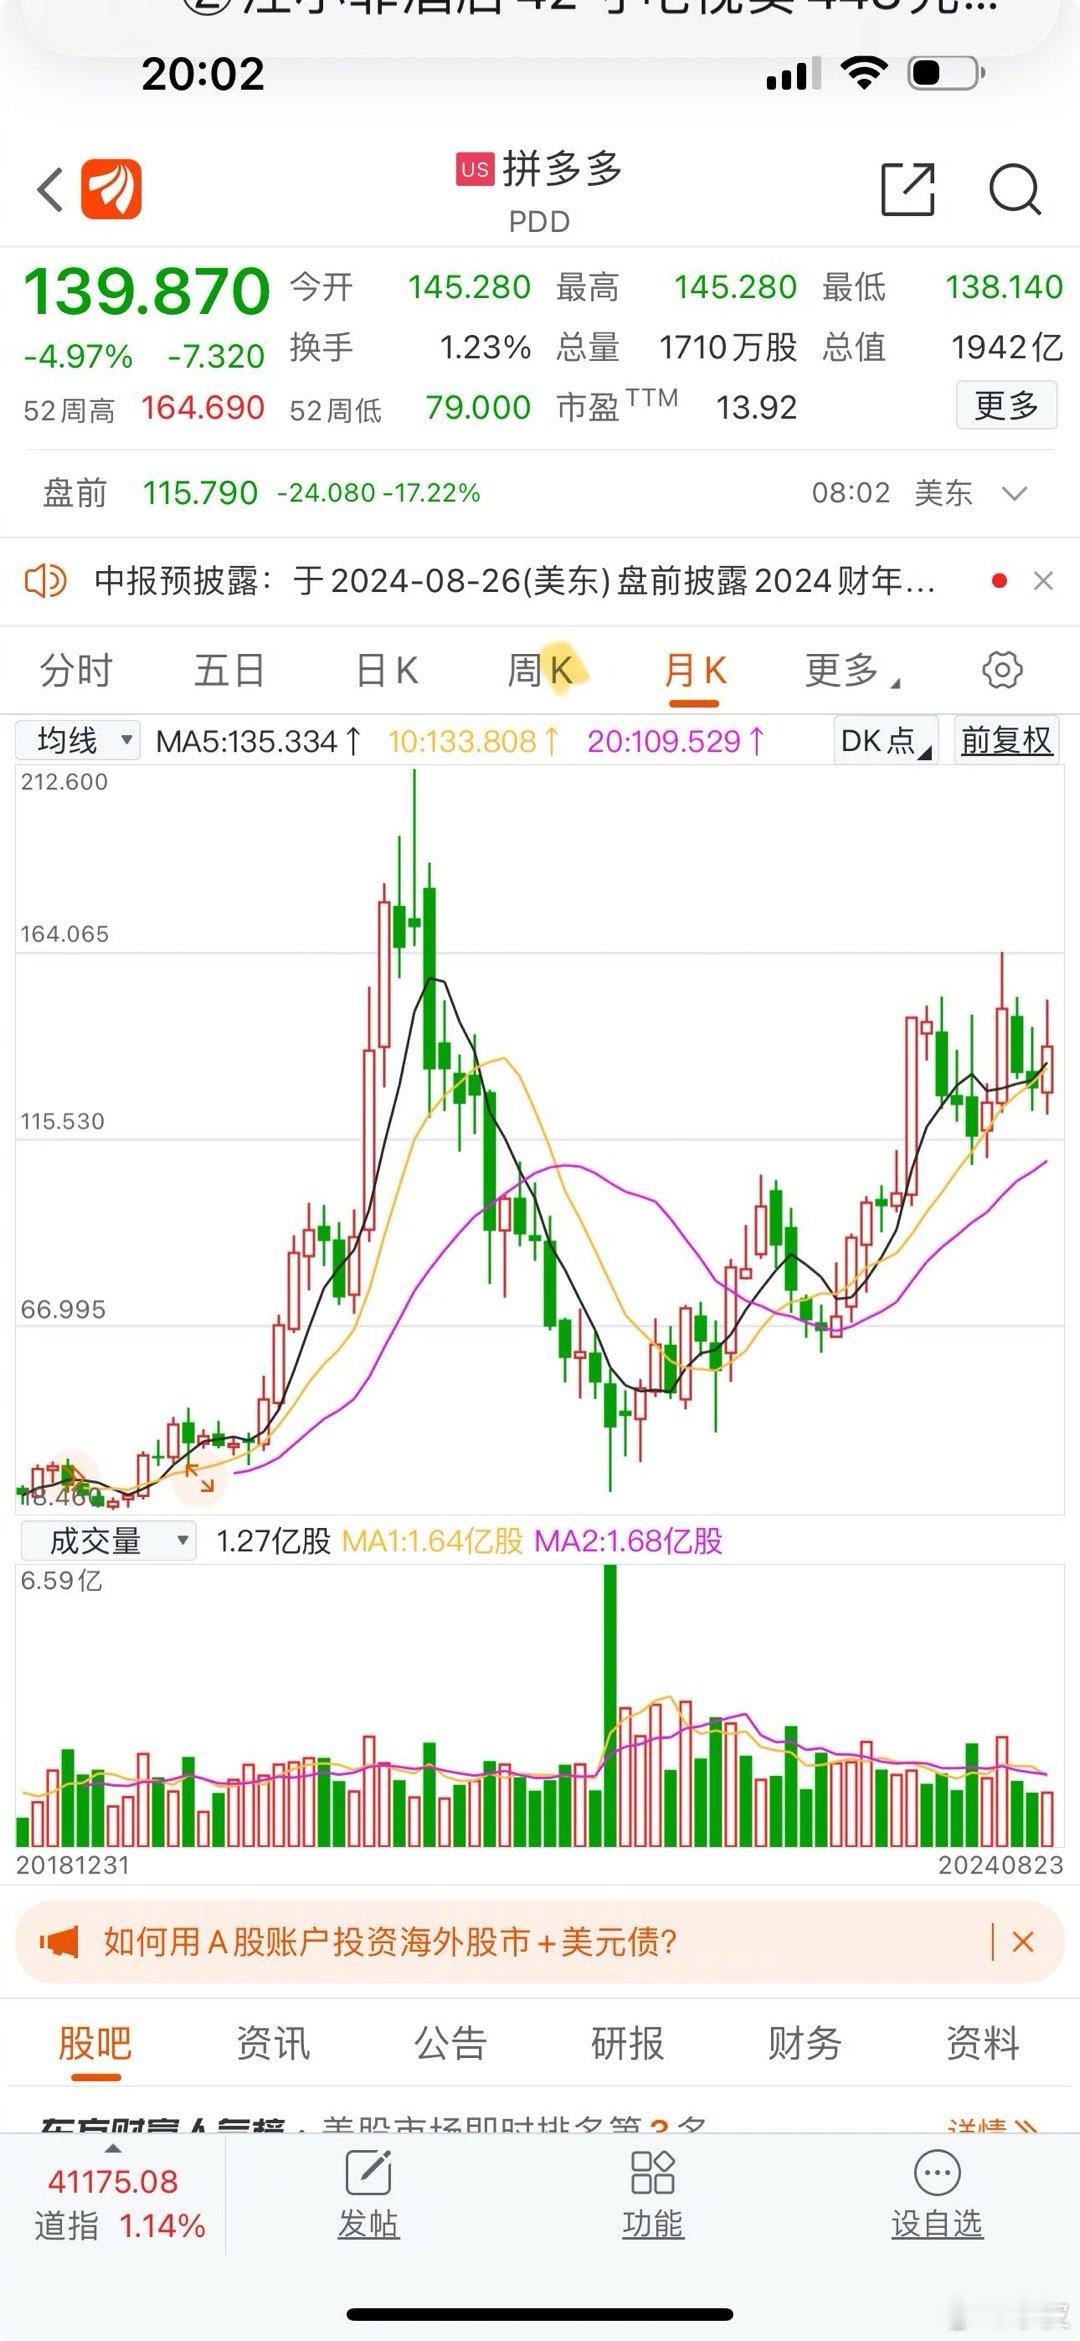The image size is (1080, 2341).
Task: Tap the red notification dot
Action: [998, 581]
